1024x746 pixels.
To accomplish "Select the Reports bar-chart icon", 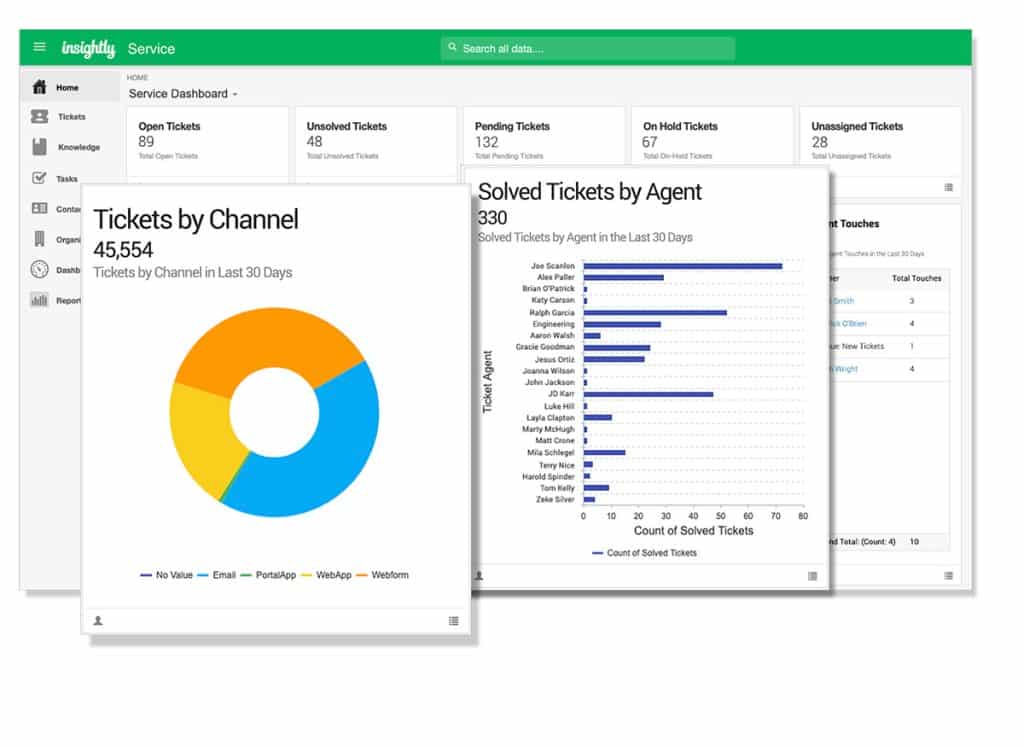I will 40,300.
